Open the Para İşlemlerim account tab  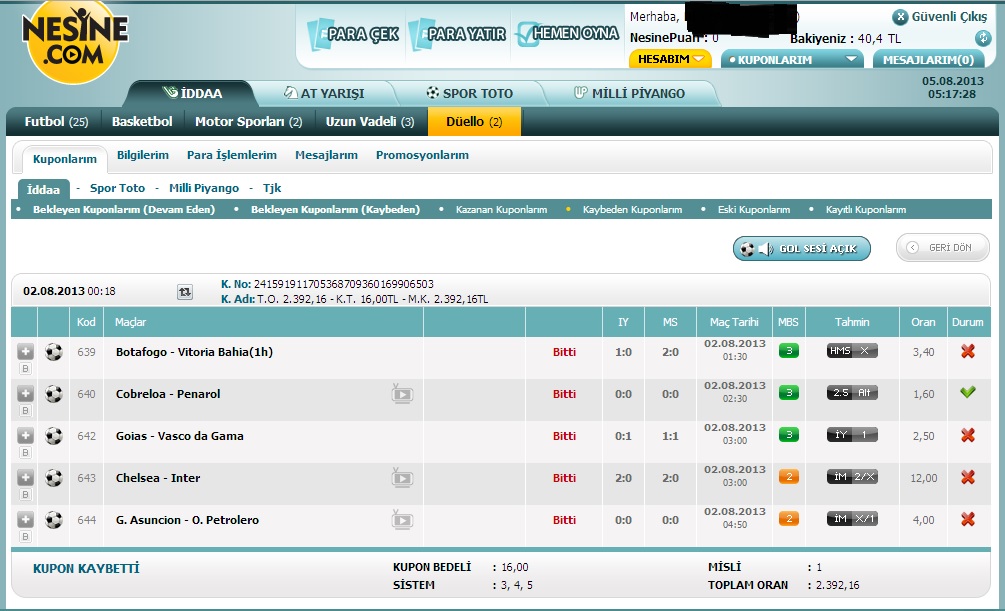pos(232,155)
